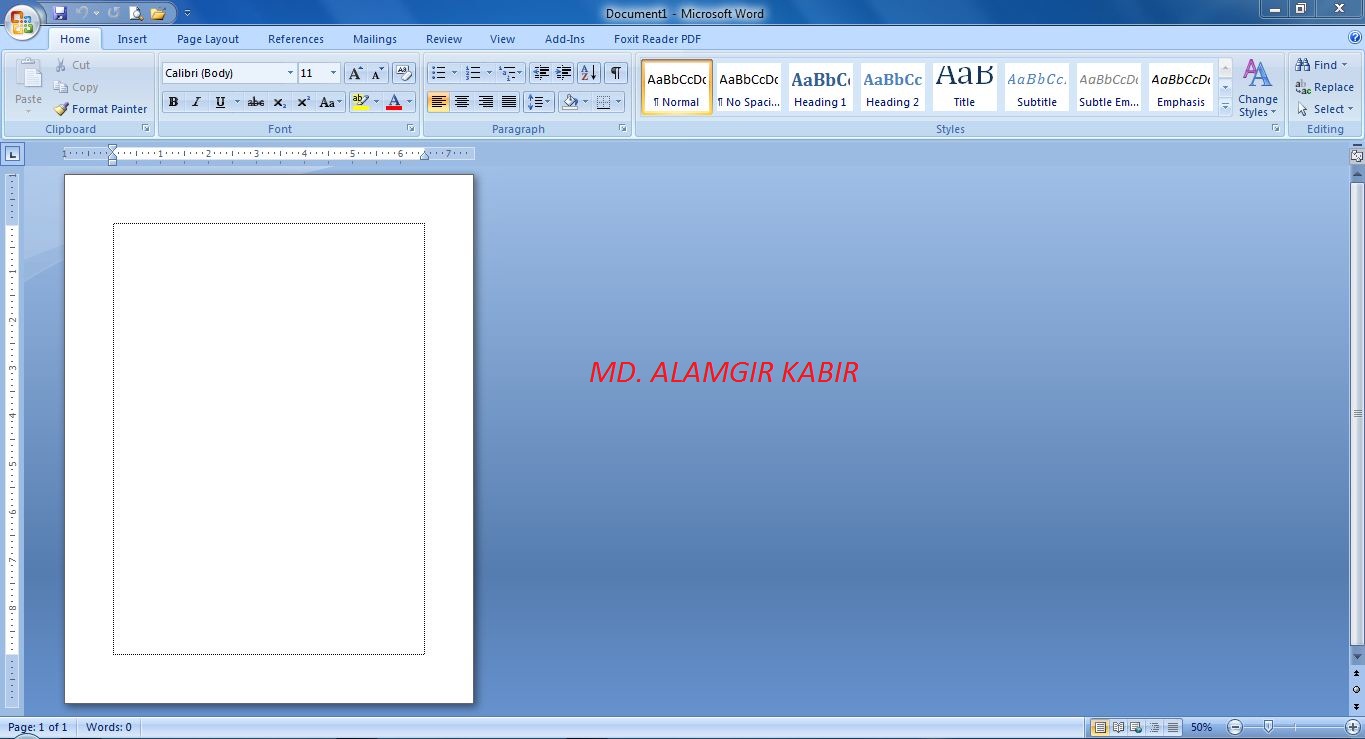The image size is (1365, 739).
Task: Switch to the References tab
Action: tap(296, 39)
